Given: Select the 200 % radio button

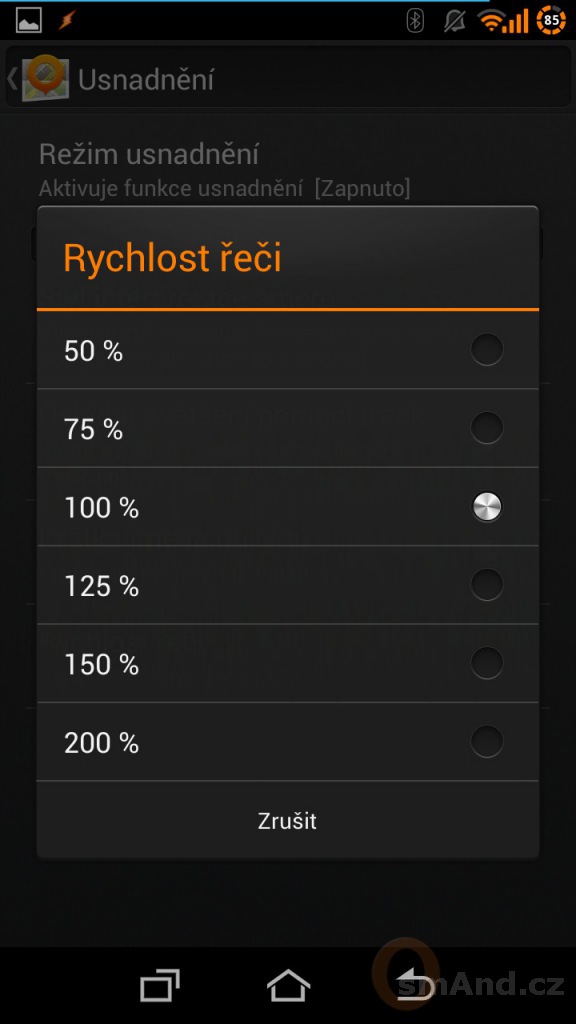Looking at the screenshot, I should 487,741.
